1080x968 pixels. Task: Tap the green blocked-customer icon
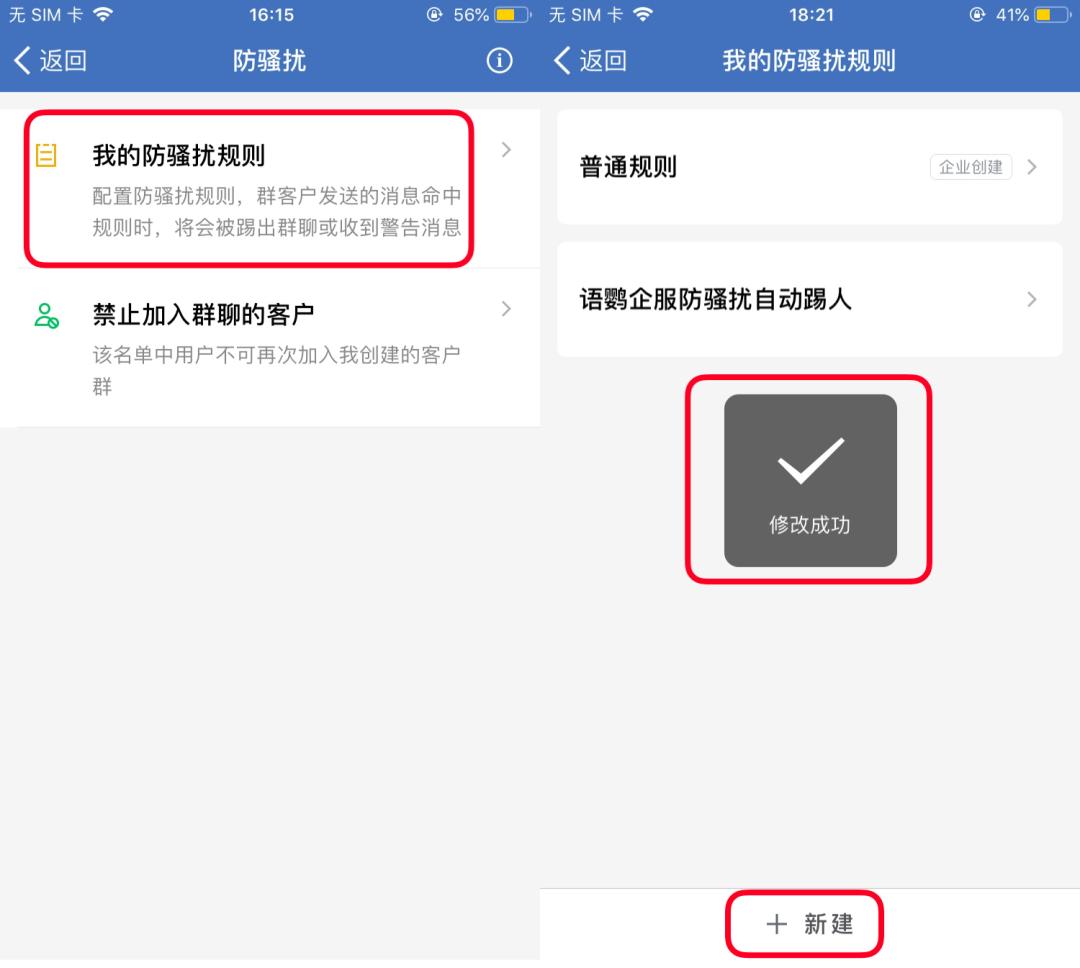46,316
